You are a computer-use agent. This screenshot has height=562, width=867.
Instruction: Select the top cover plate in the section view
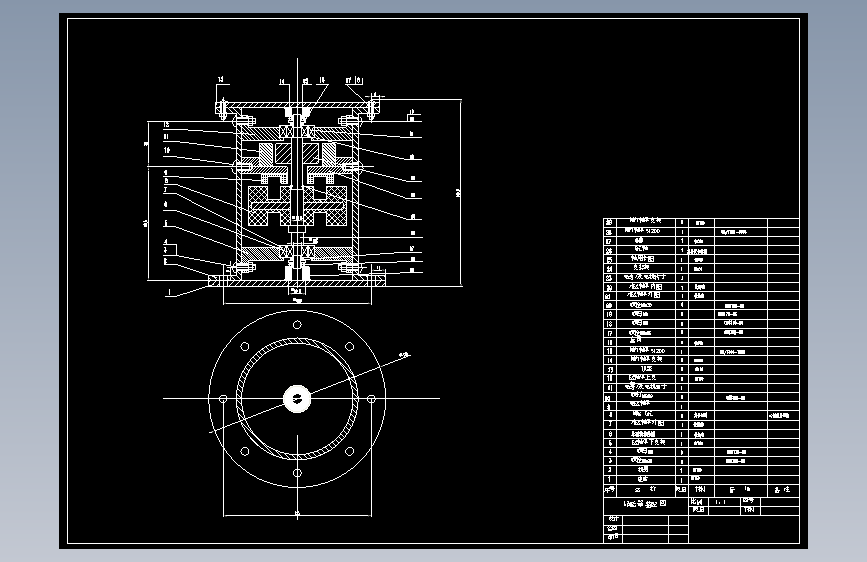point(297,105)
